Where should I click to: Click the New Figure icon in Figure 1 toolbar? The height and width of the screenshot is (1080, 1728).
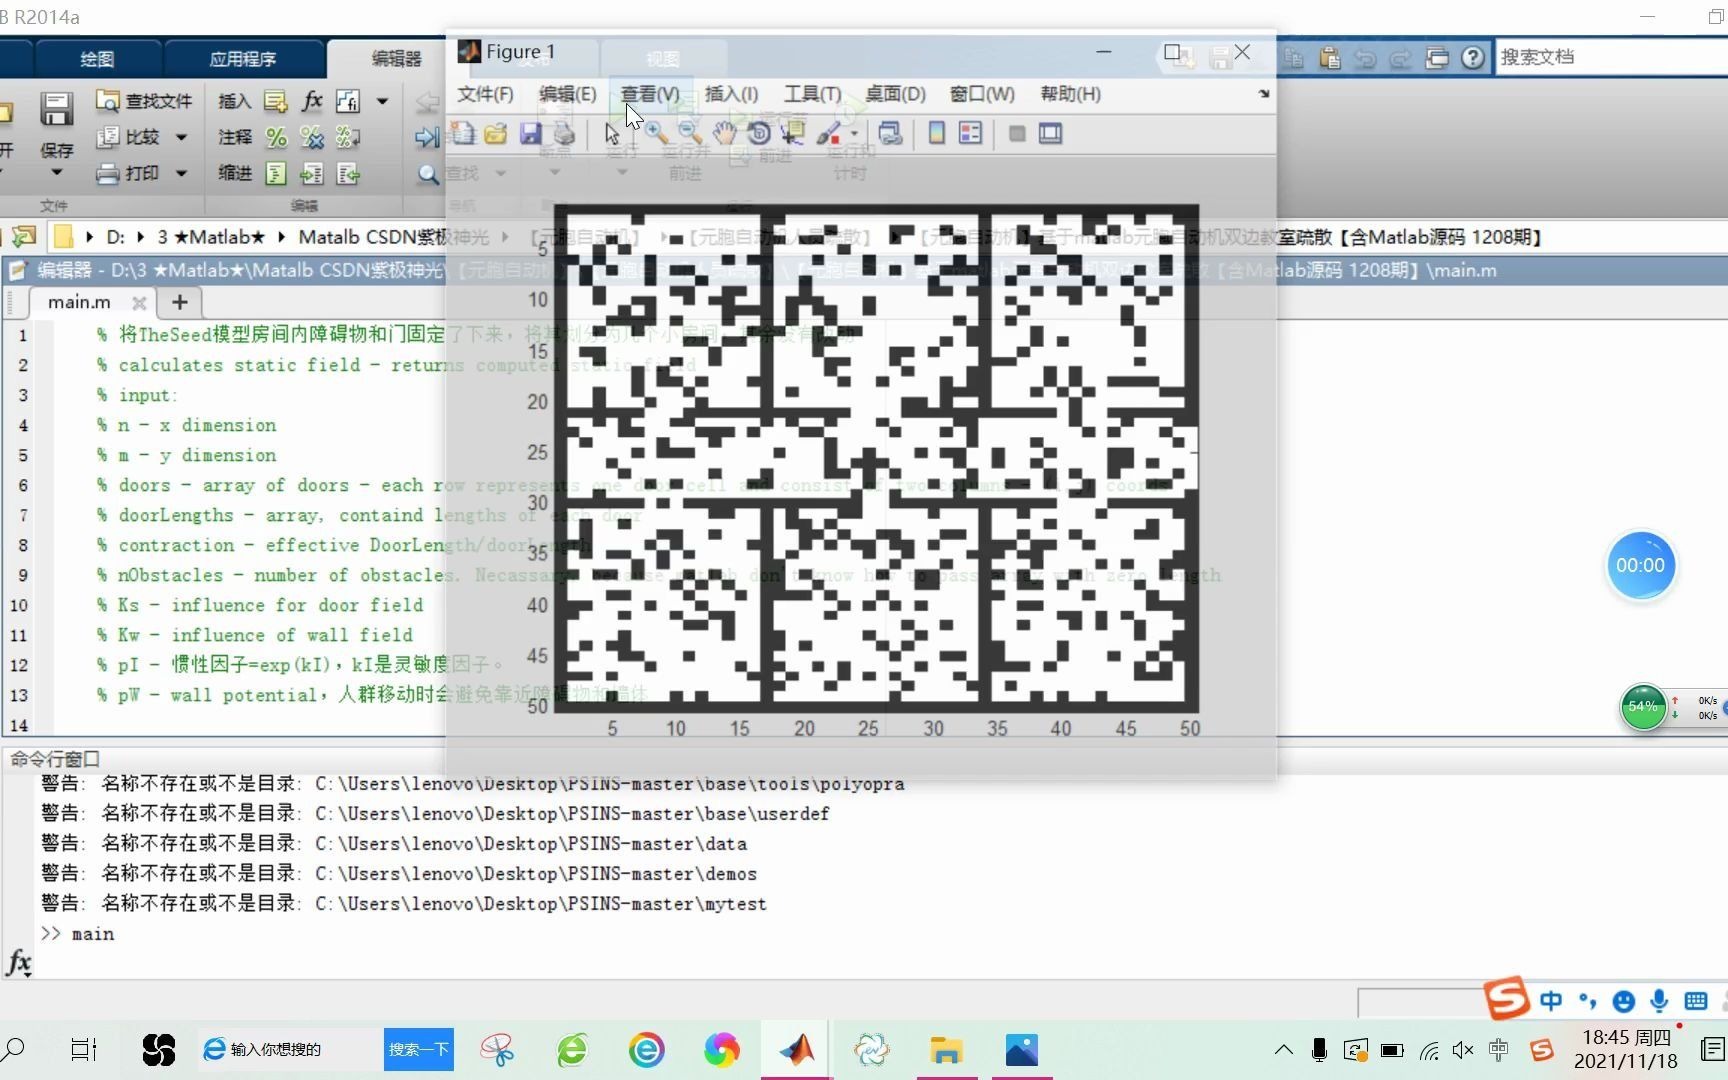(x=463, y=133)
